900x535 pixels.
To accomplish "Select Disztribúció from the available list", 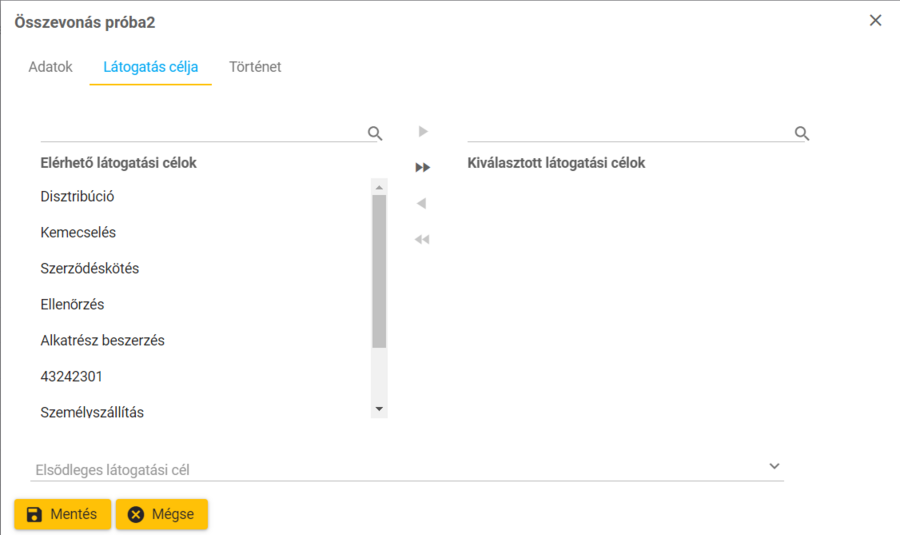I will 78,197.
